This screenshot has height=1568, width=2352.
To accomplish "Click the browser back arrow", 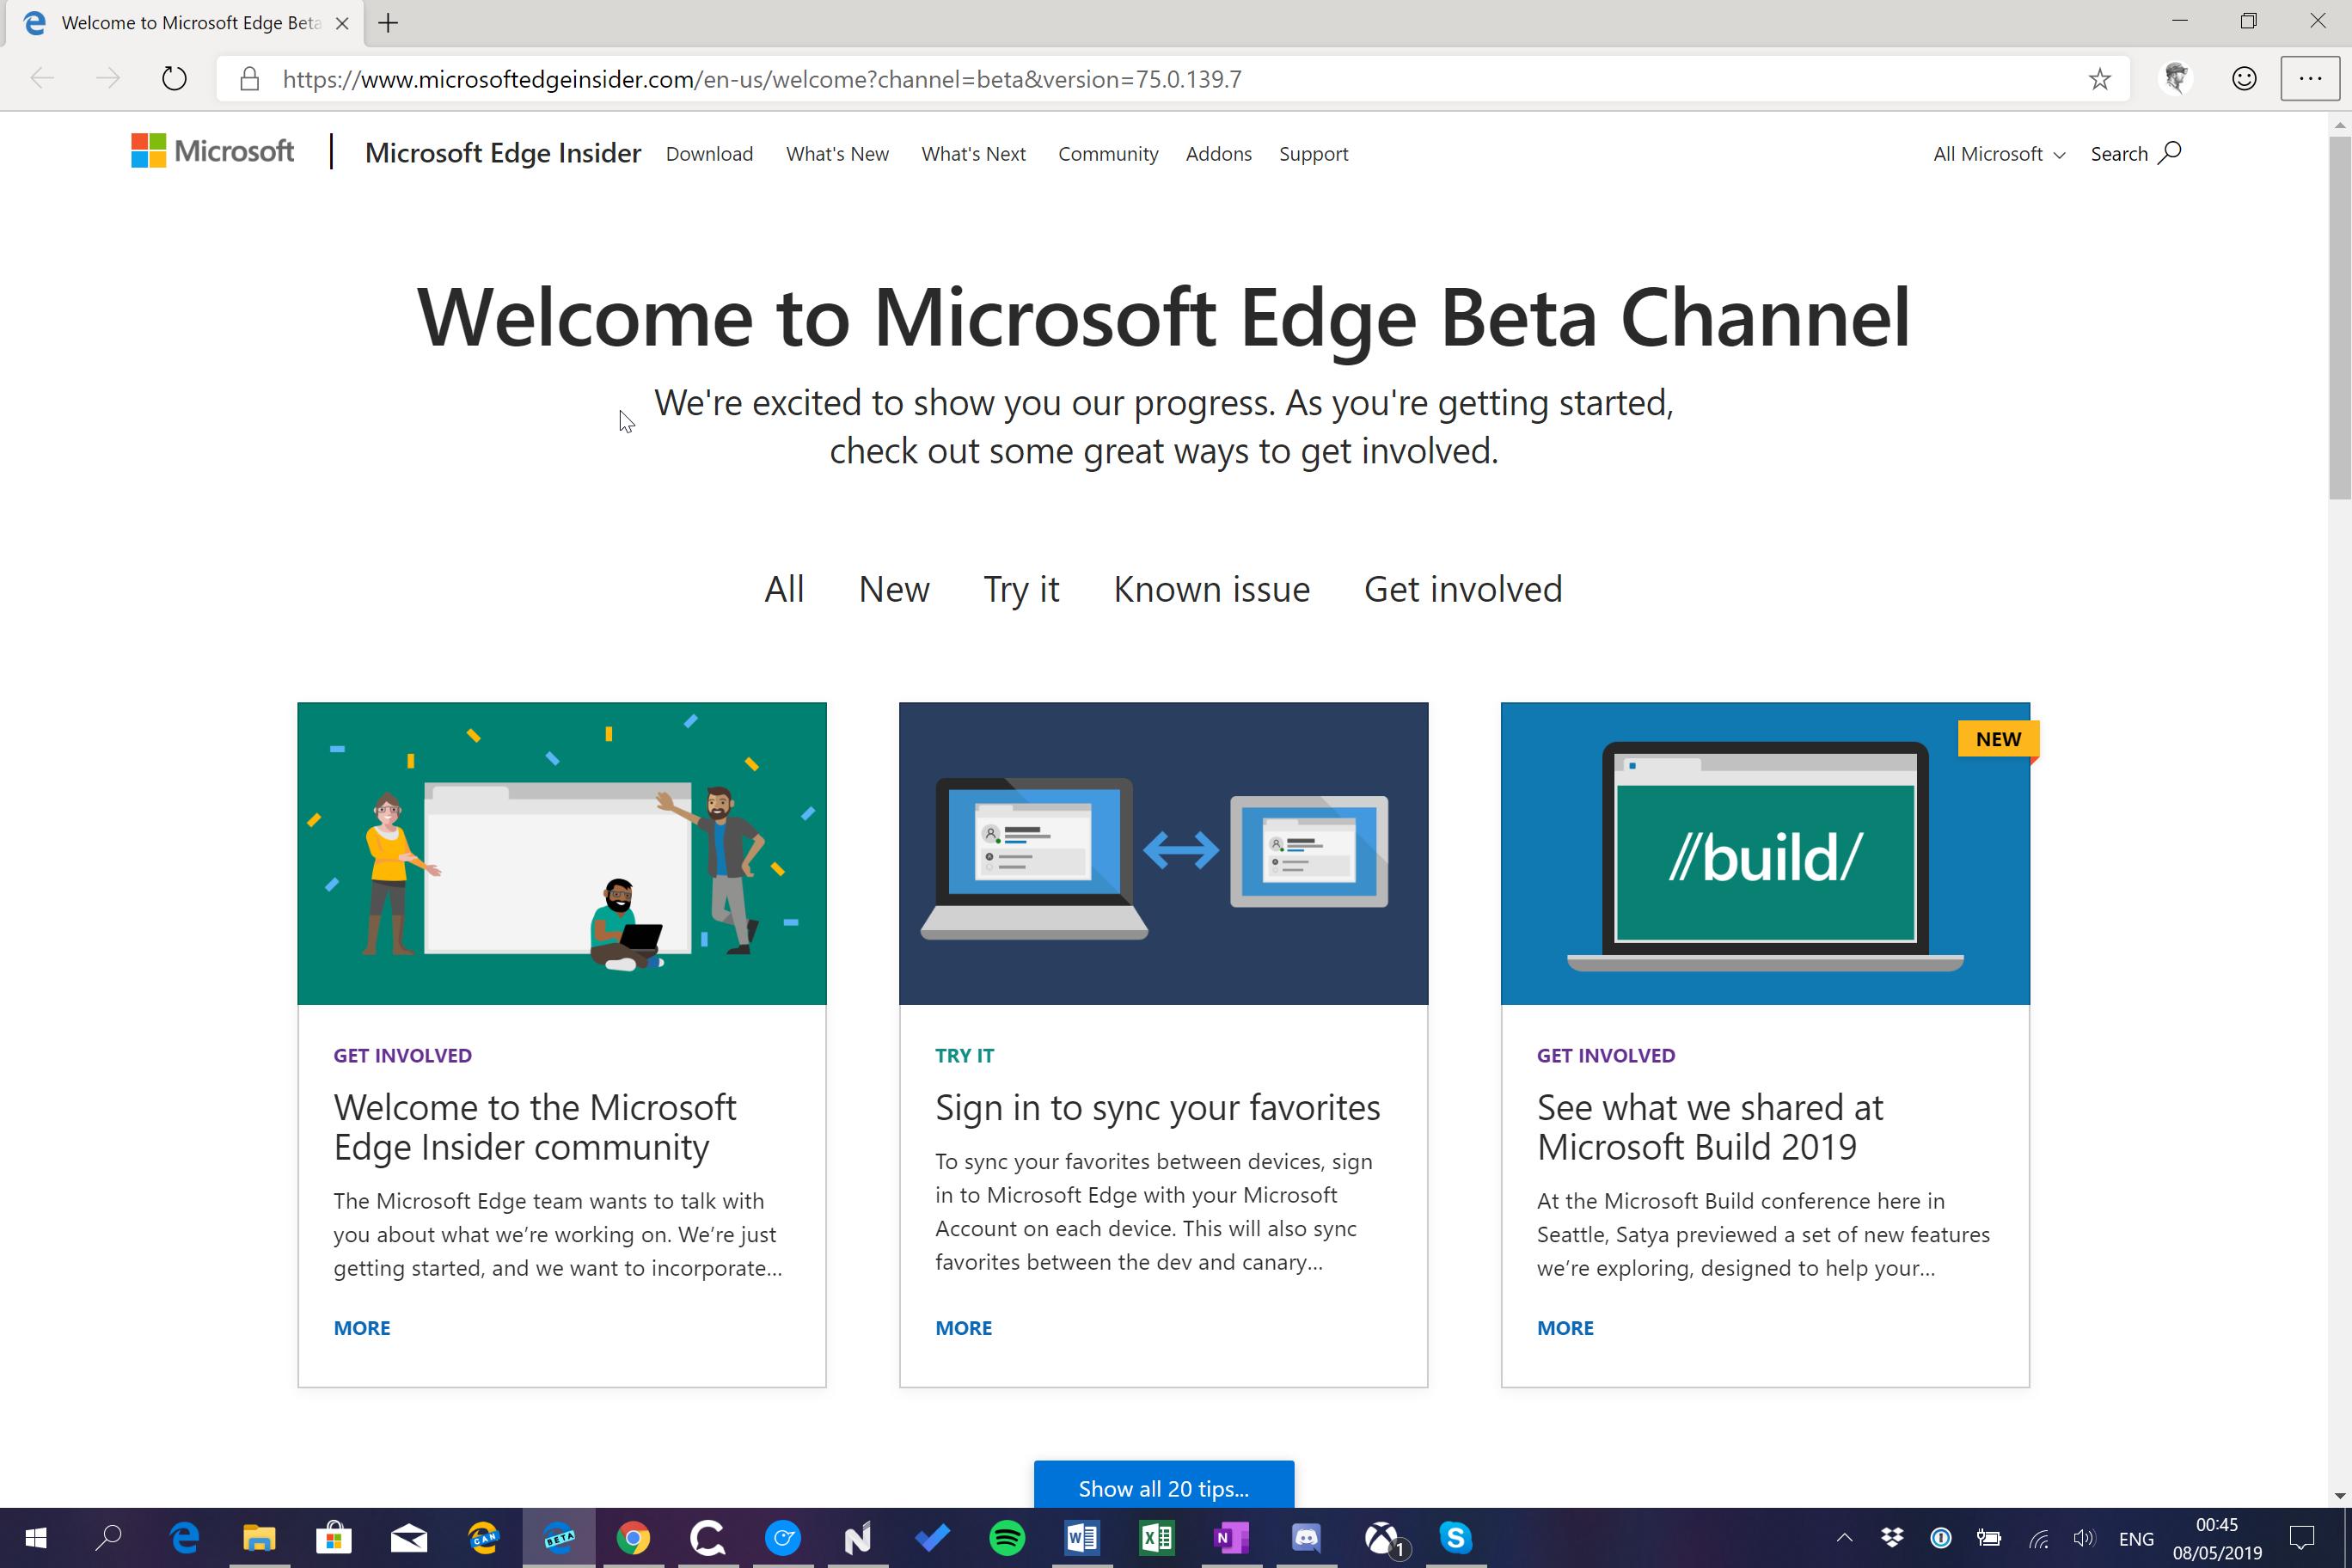I will click(41, 78).
